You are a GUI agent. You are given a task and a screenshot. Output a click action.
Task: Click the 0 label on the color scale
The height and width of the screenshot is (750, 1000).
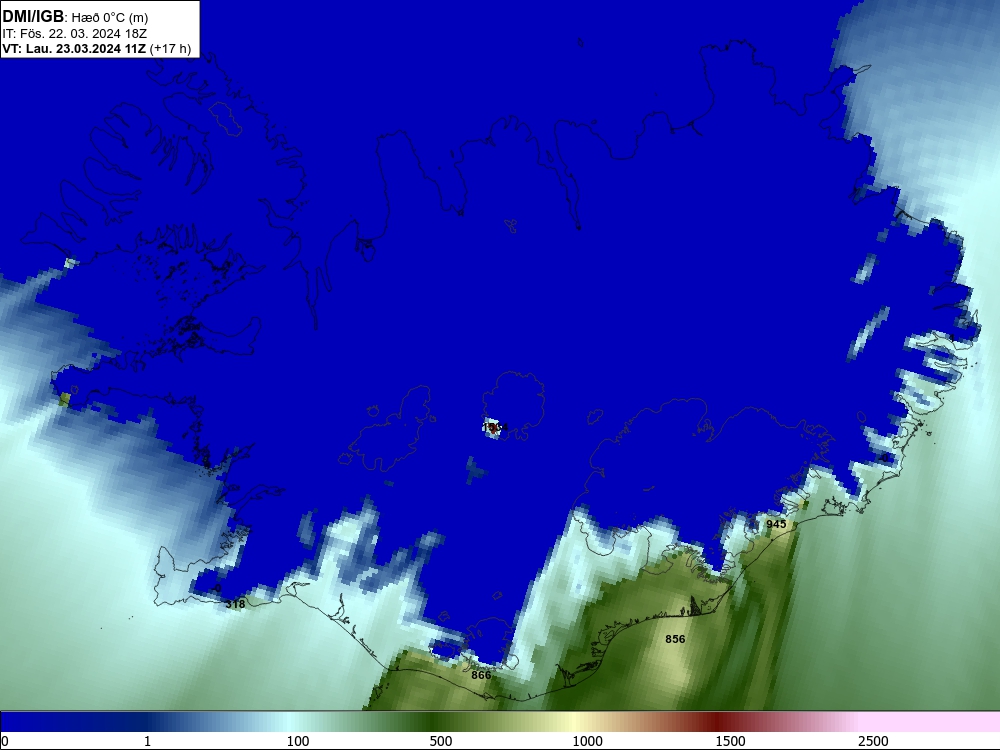[x=5, y=741]
